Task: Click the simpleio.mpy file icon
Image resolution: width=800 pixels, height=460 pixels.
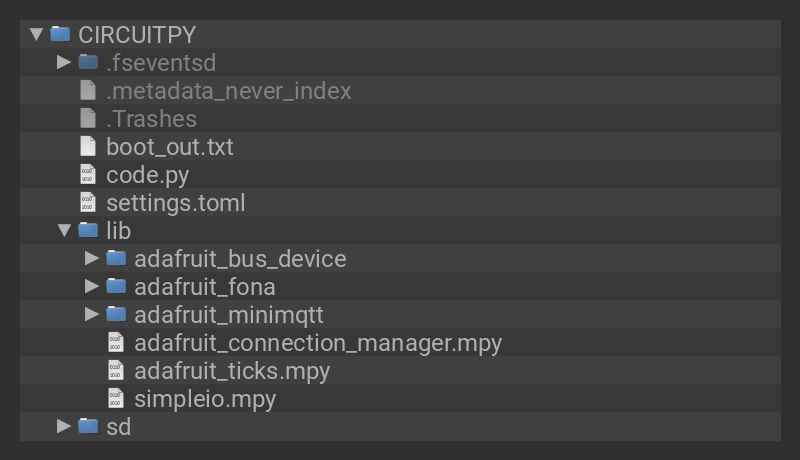Action: pyautogui.click(x=116, y=399)
